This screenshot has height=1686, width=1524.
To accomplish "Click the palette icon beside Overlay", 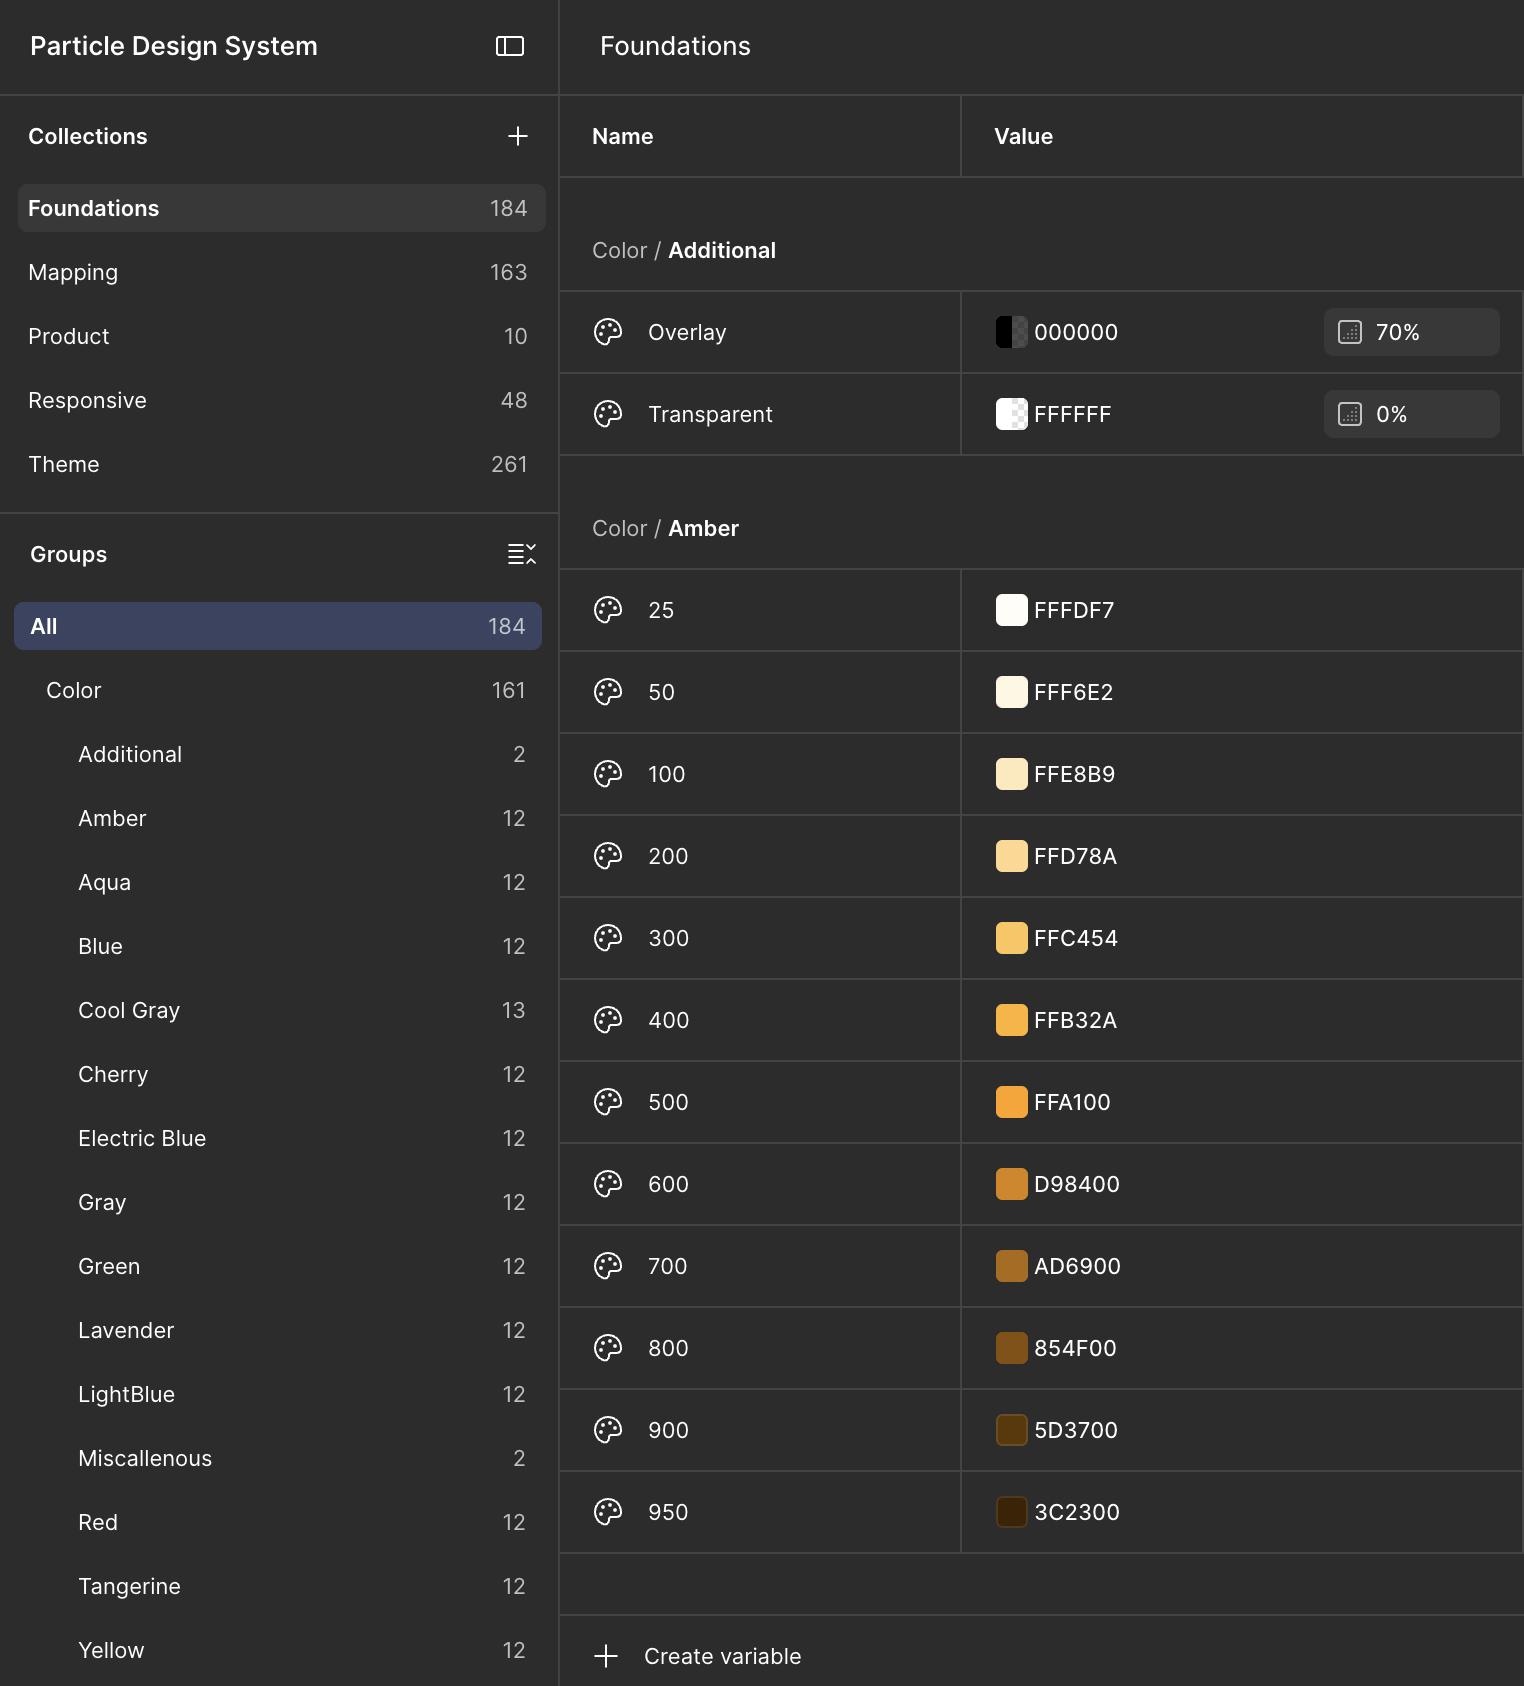I will point(608,332).
